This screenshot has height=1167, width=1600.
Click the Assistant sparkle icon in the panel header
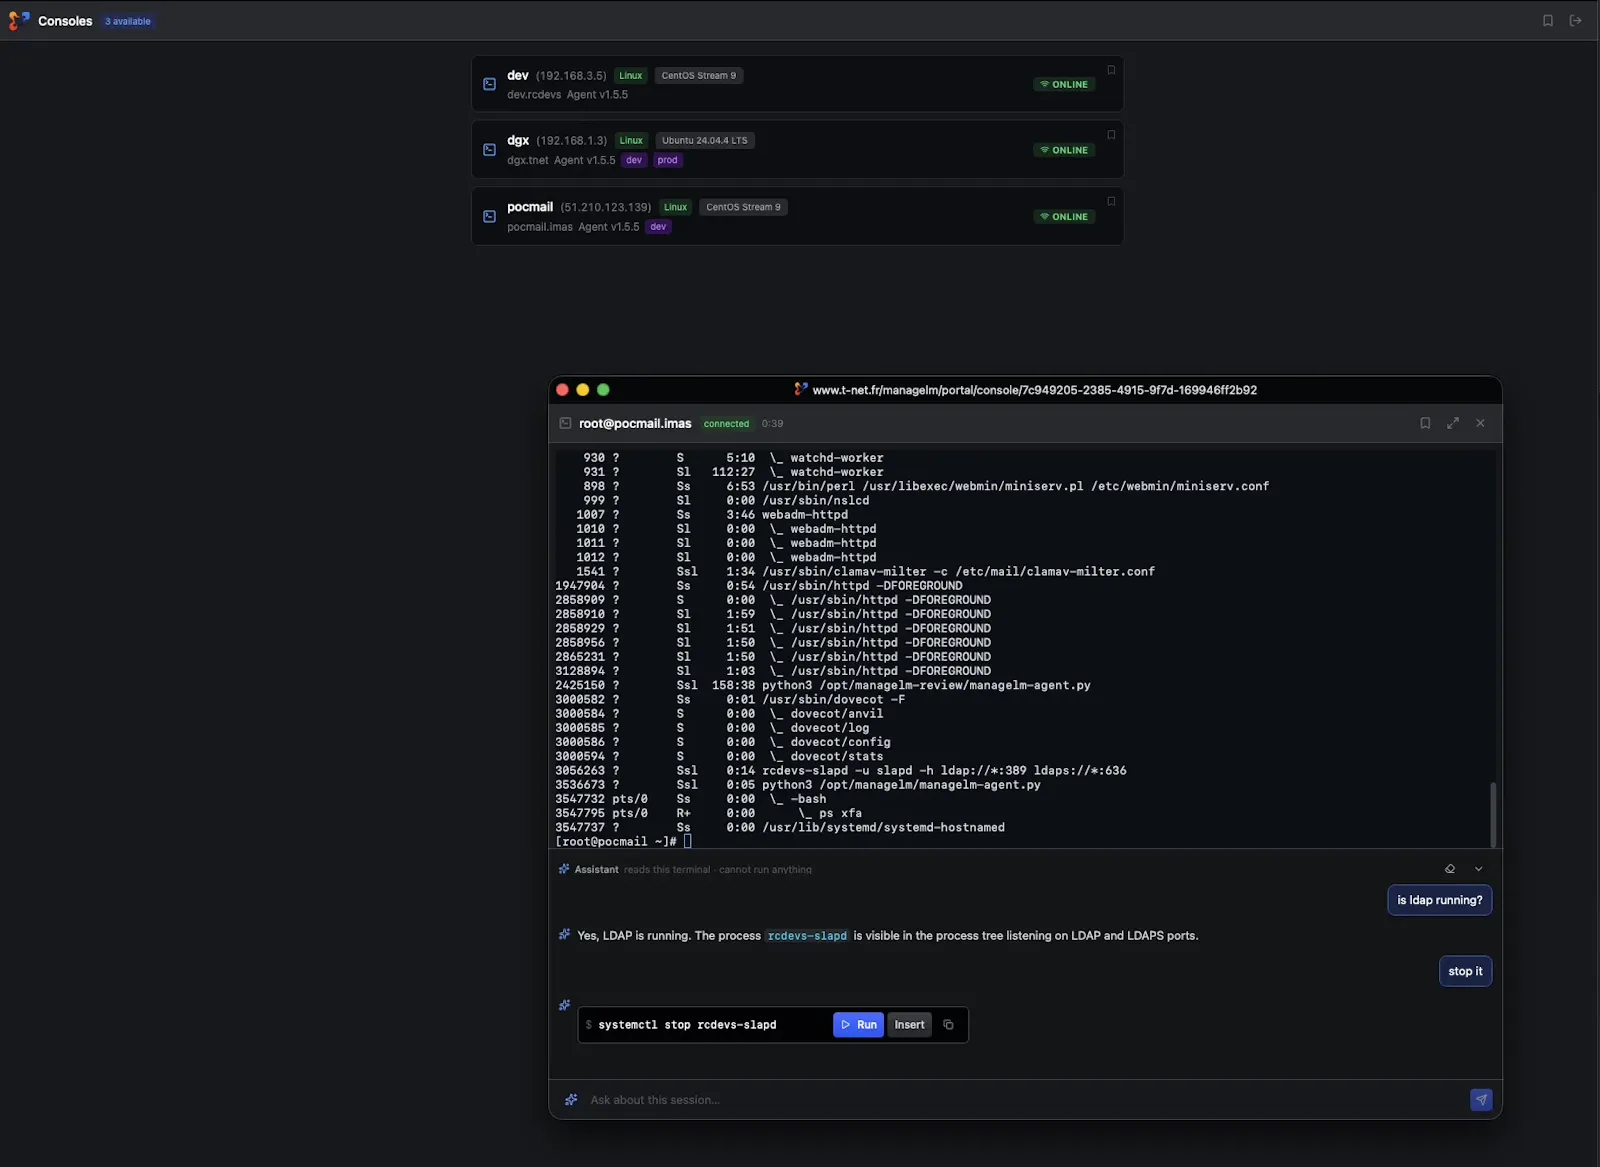564,869
